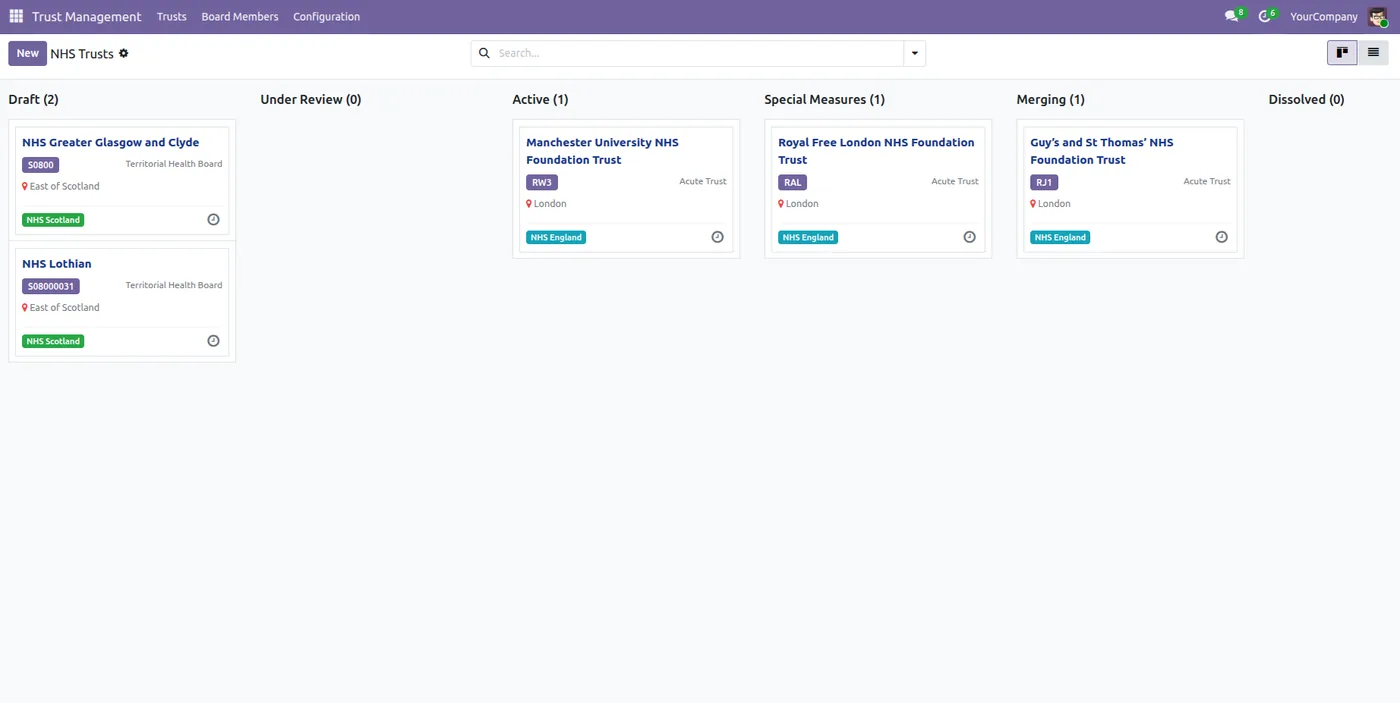Viewport: 1400px width, 703px height.
Task: Click location pin on Royal Free London card
Action: click(781, 203)
